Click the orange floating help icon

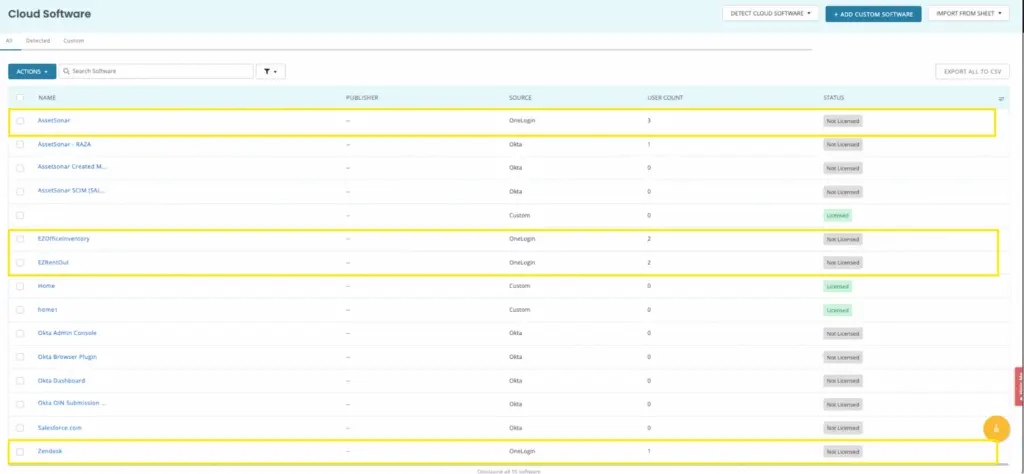[x=996, y=428]
